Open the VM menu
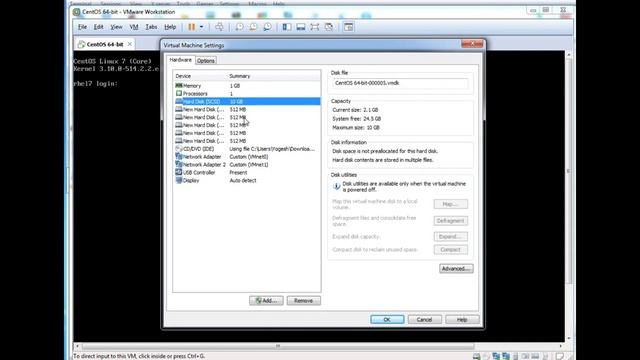Screen dimensions: 640x360 (134, 27)
